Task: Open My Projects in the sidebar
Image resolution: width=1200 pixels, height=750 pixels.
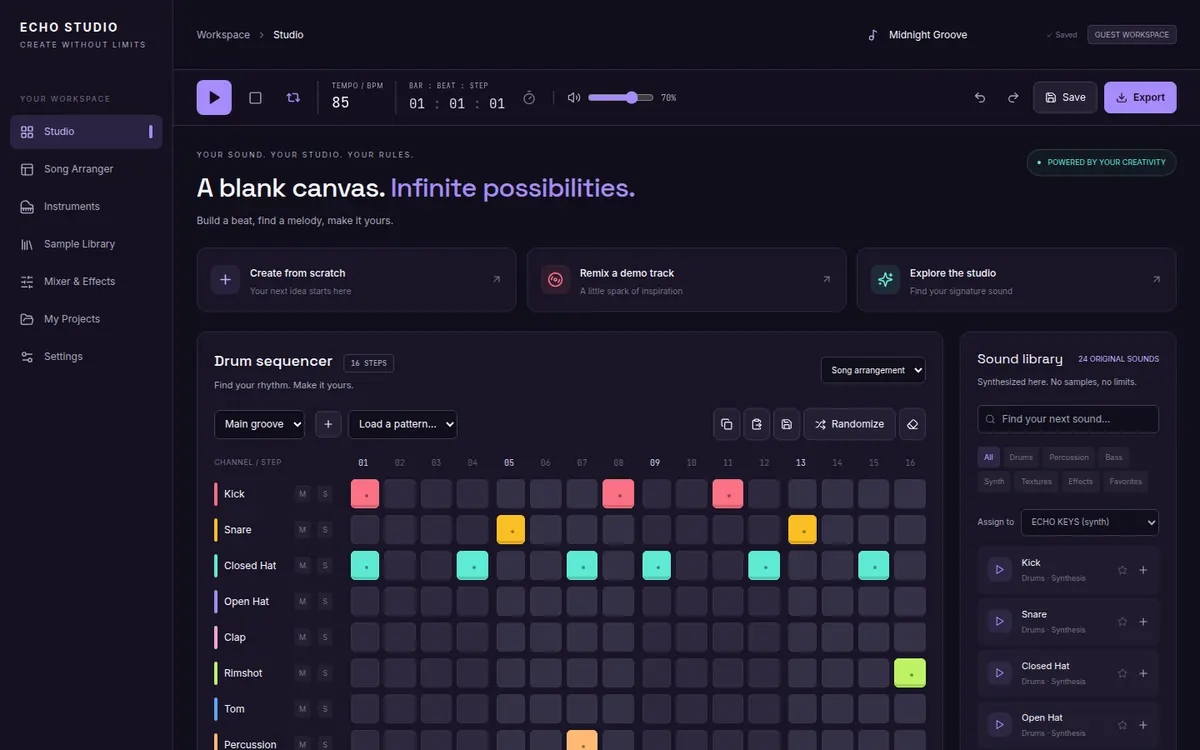Action: 86,319
